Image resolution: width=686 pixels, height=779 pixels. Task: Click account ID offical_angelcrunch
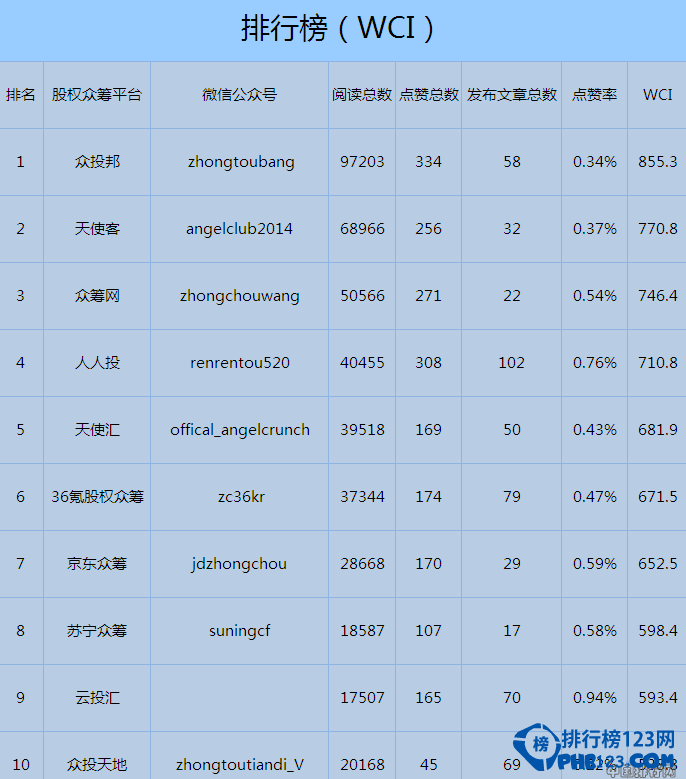[x=240, y=430]
